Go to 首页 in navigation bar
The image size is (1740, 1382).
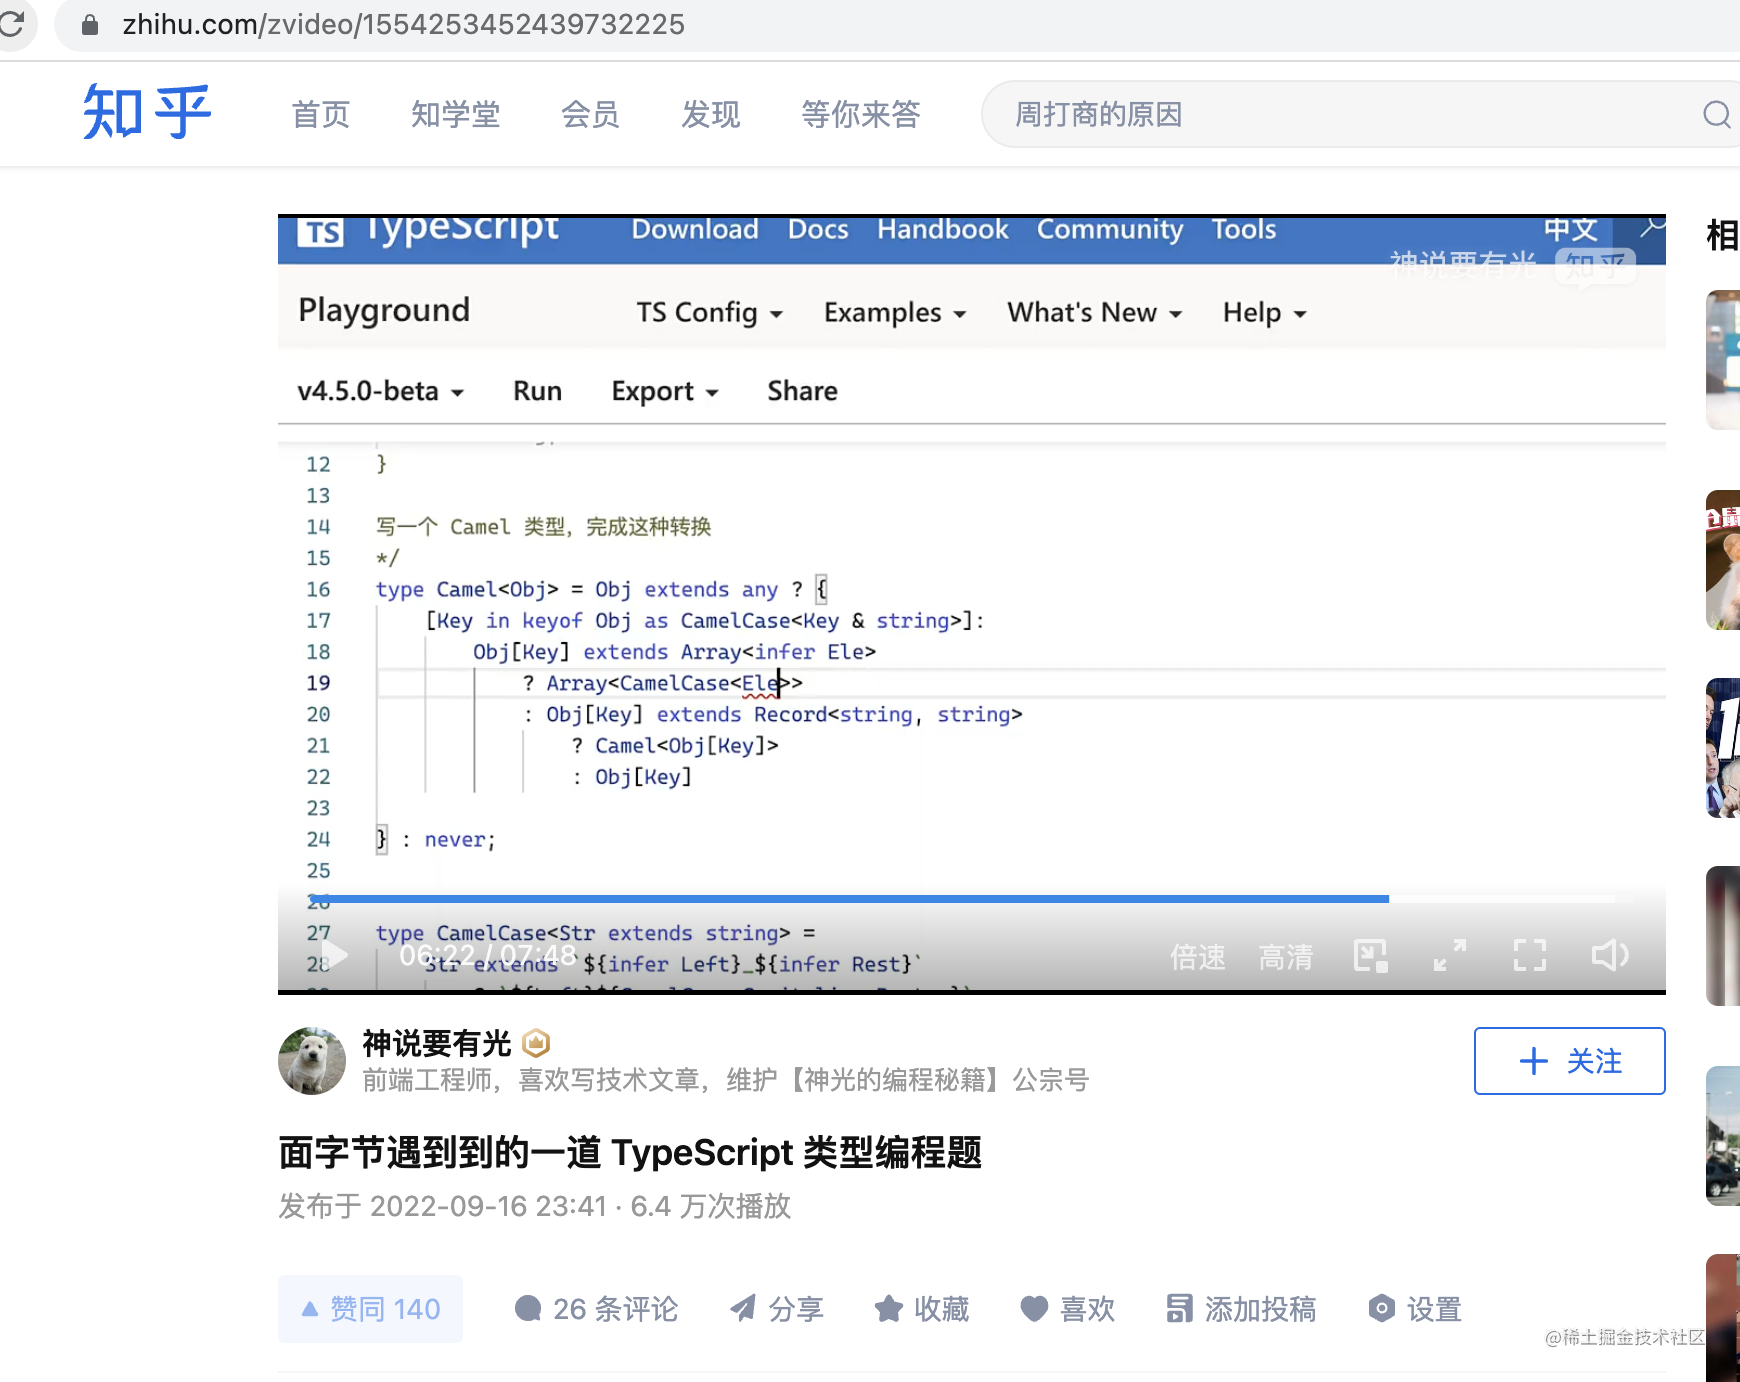pyautogui.click(x=321, y=115)
